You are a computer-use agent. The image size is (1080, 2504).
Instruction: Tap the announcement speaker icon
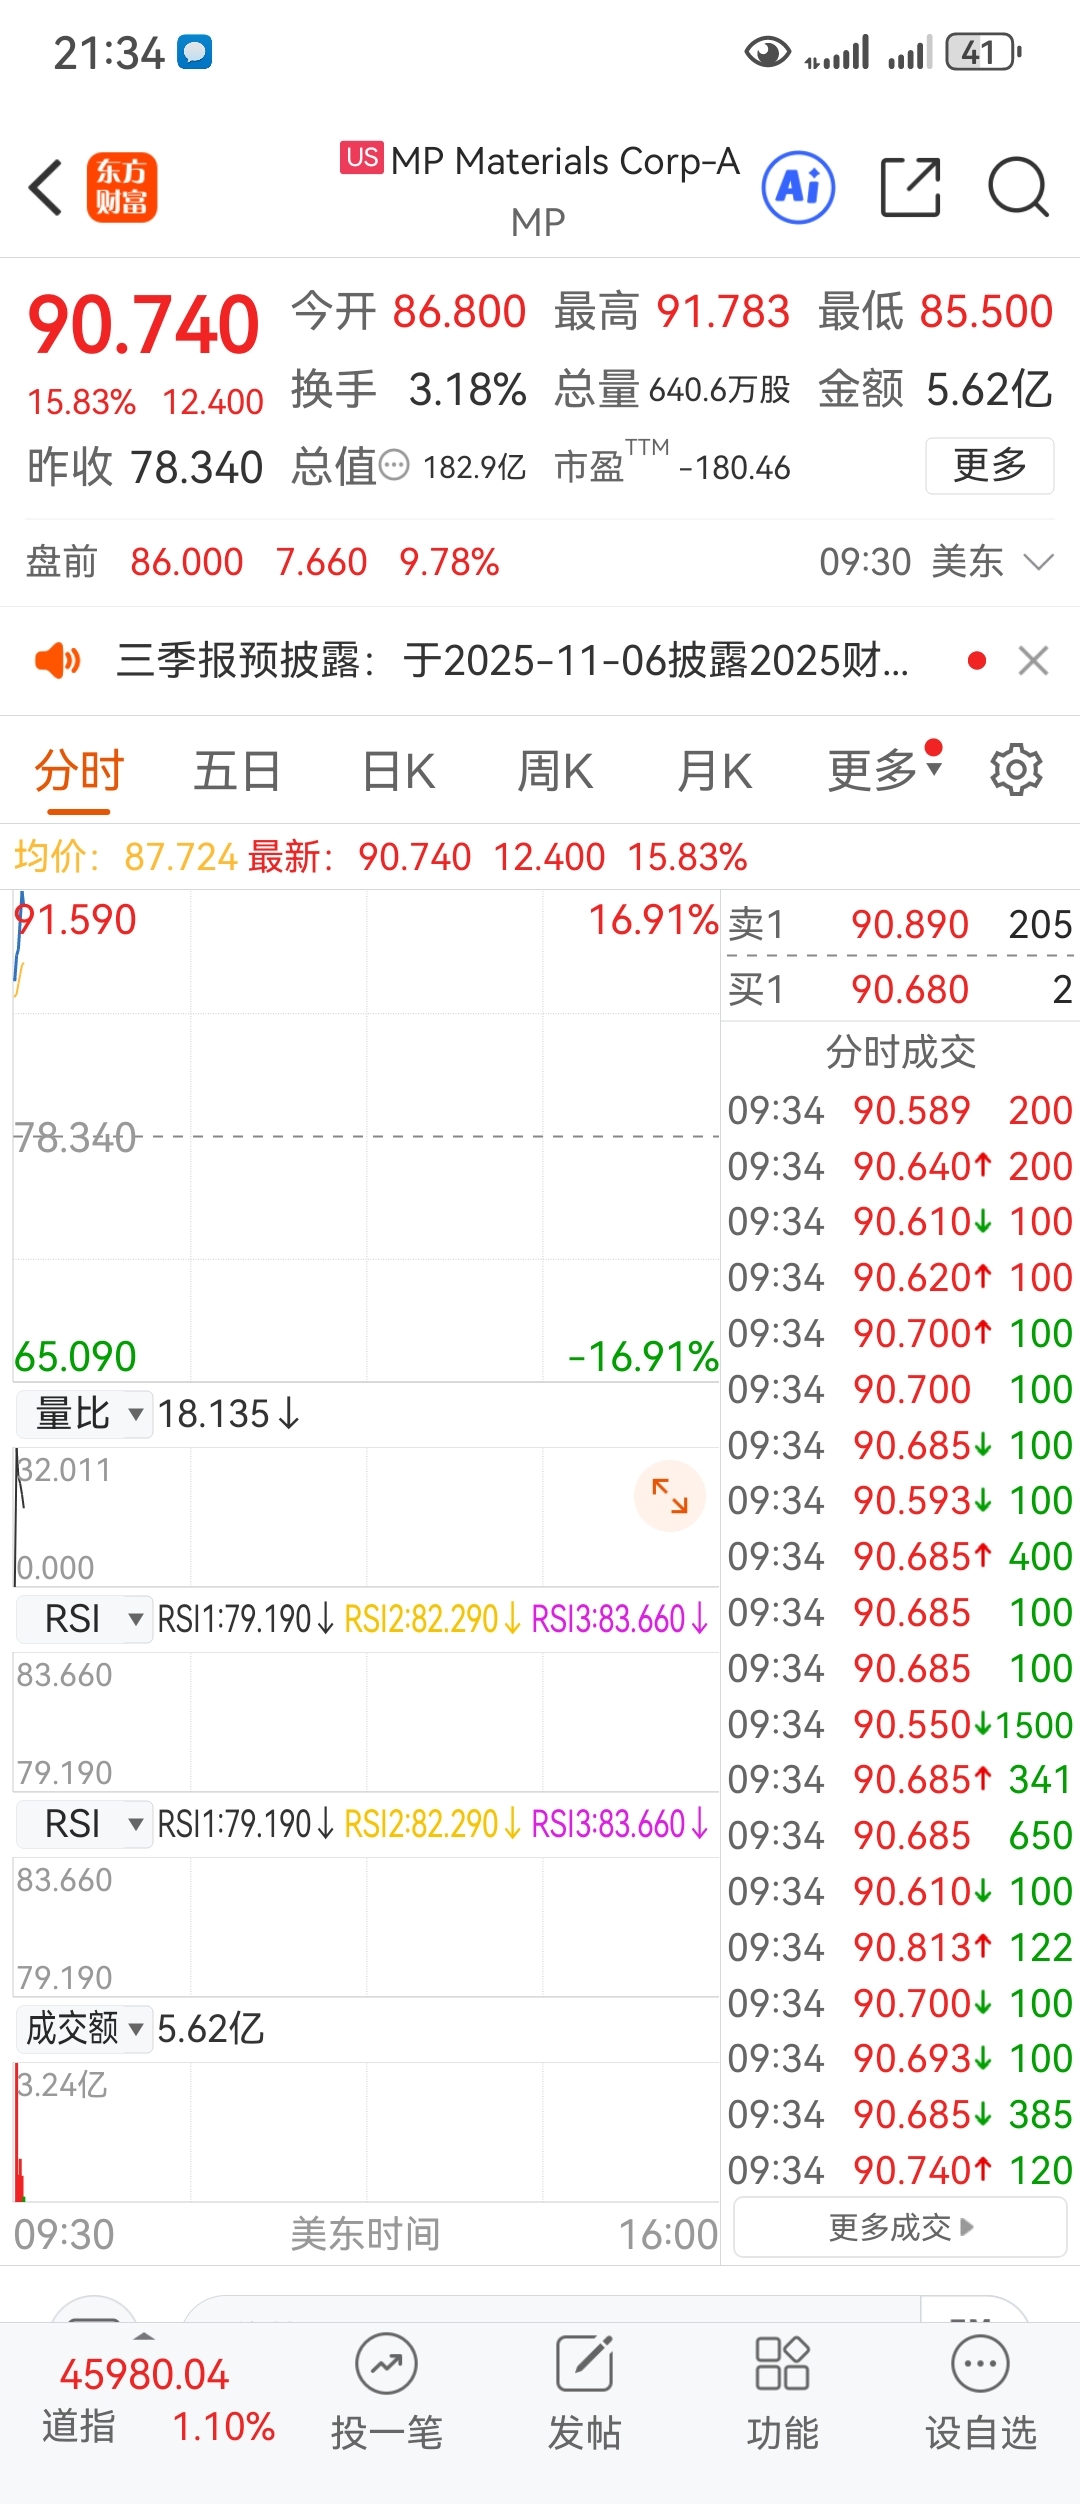(57, 660)
